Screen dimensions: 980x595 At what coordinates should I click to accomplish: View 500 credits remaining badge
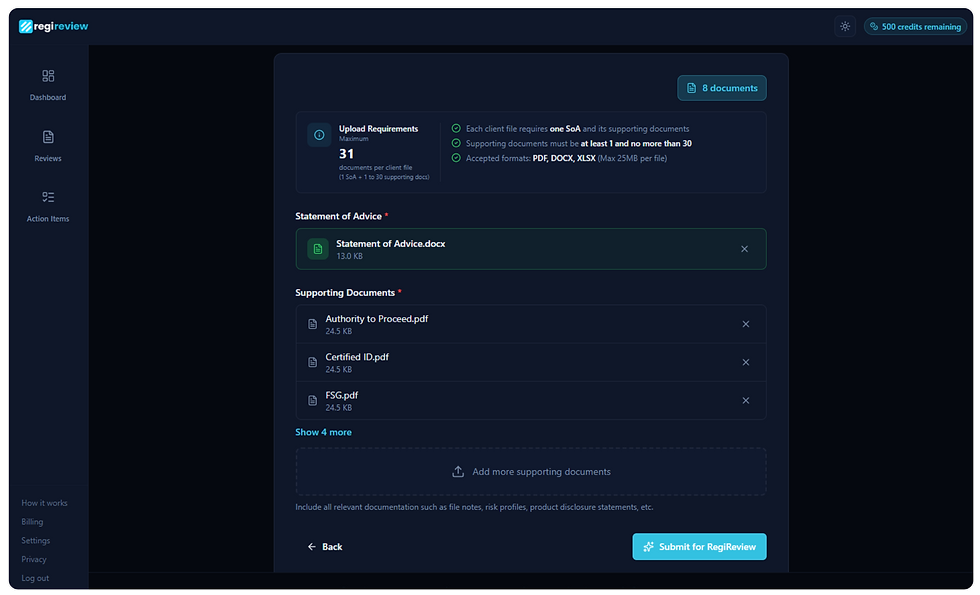916,26
